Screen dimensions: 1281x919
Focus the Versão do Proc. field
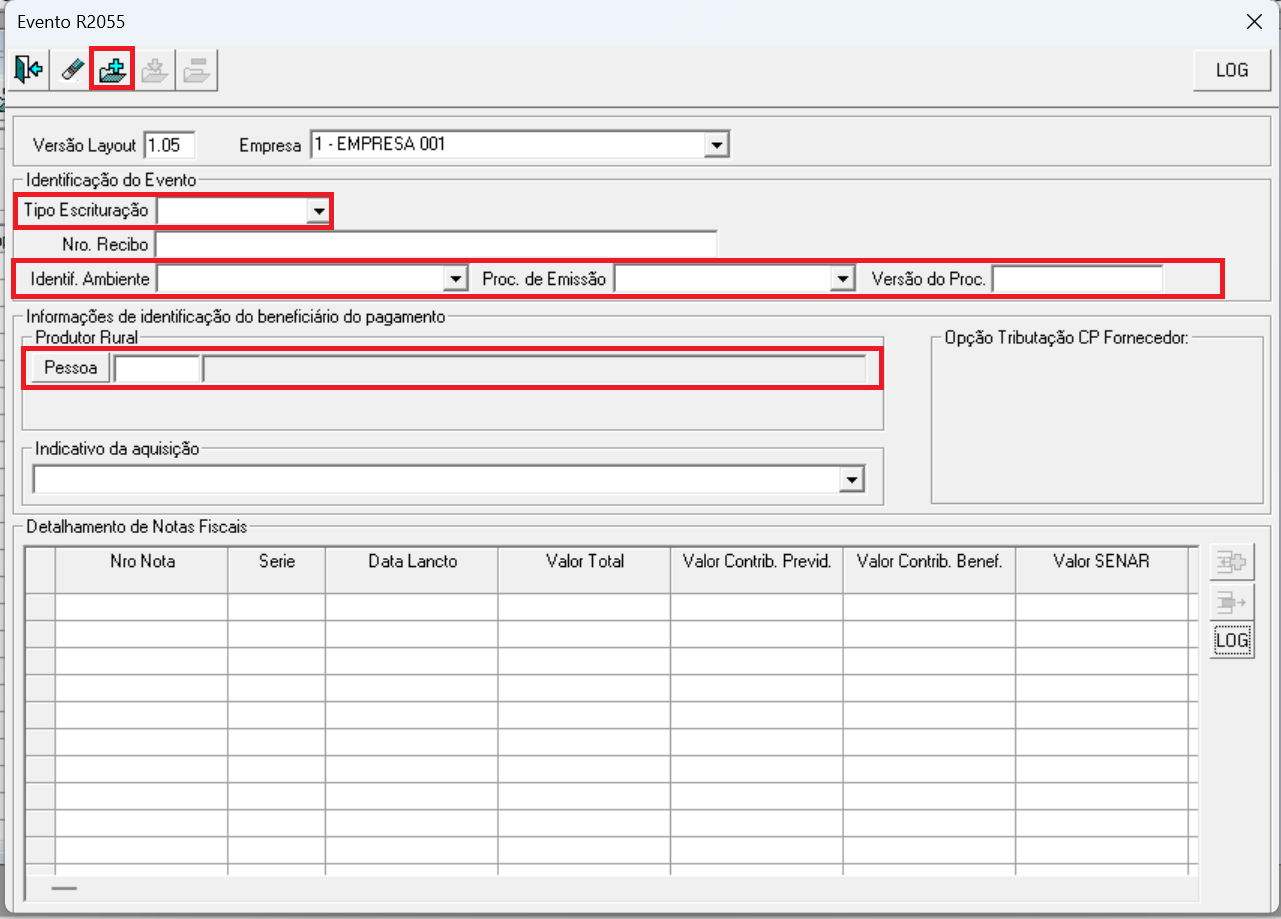click(1078, 279)
